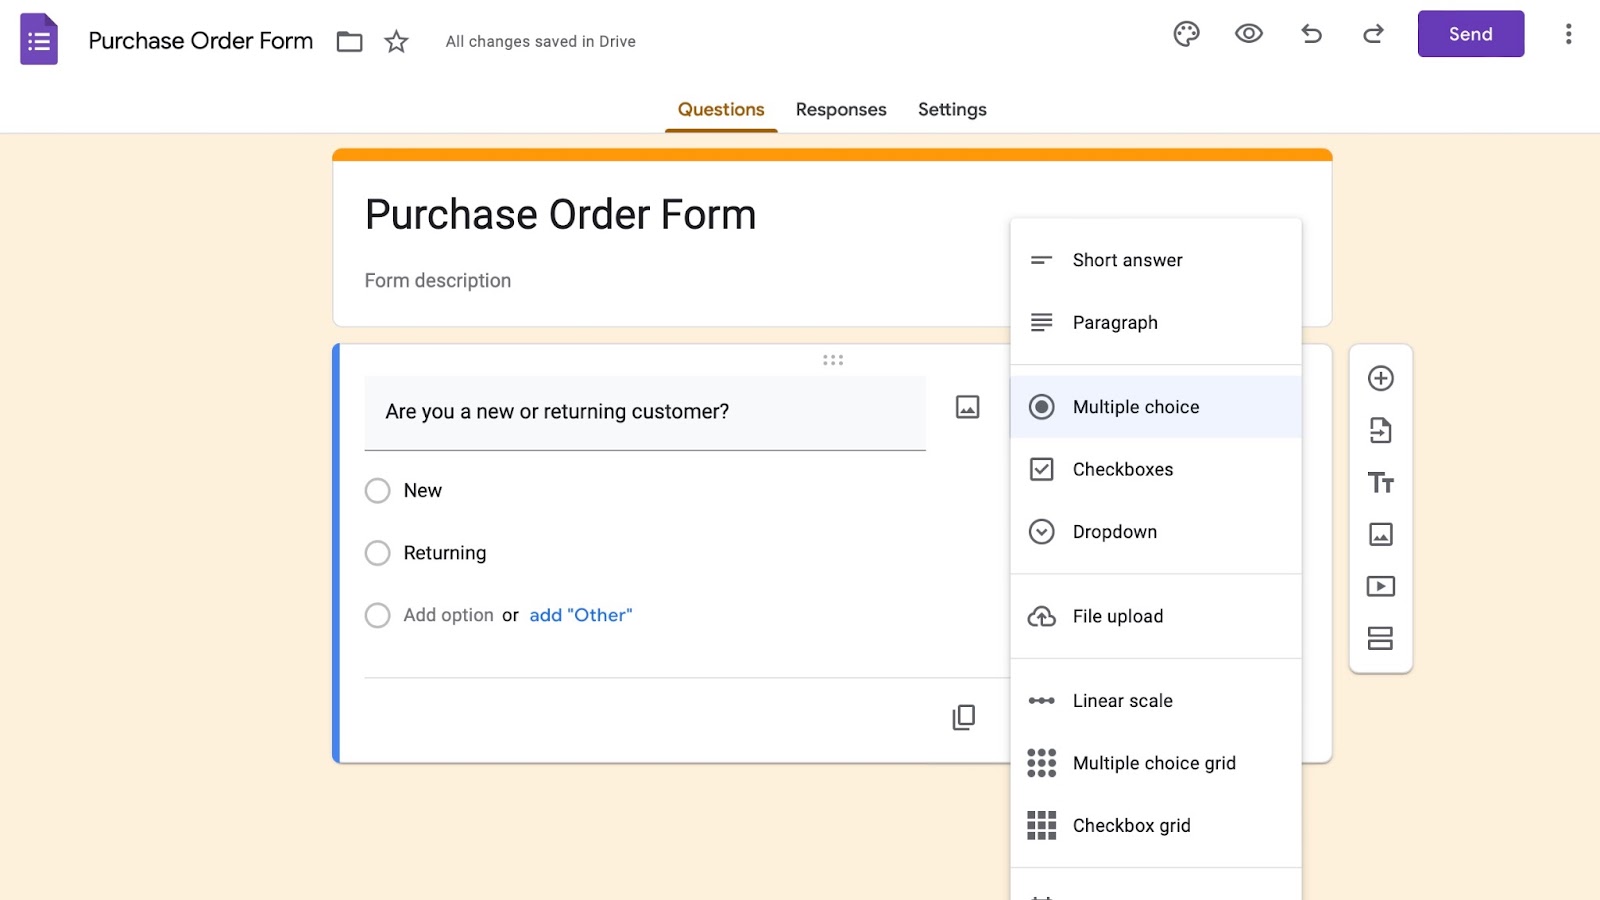This screenshot has height=900, width=1600.
Task: Add a video from sidebar
Action: [x=1380, y=586]
